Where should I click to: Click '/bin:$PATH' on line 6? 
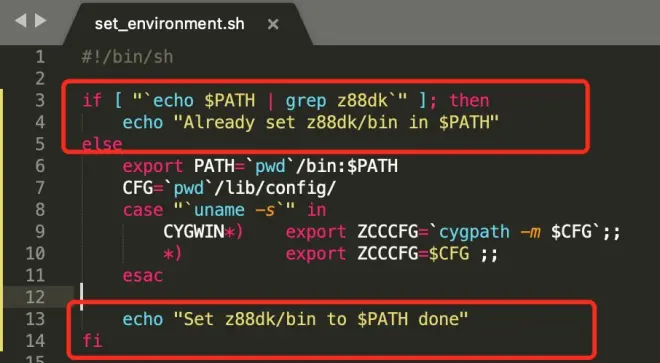click(347, 166)
